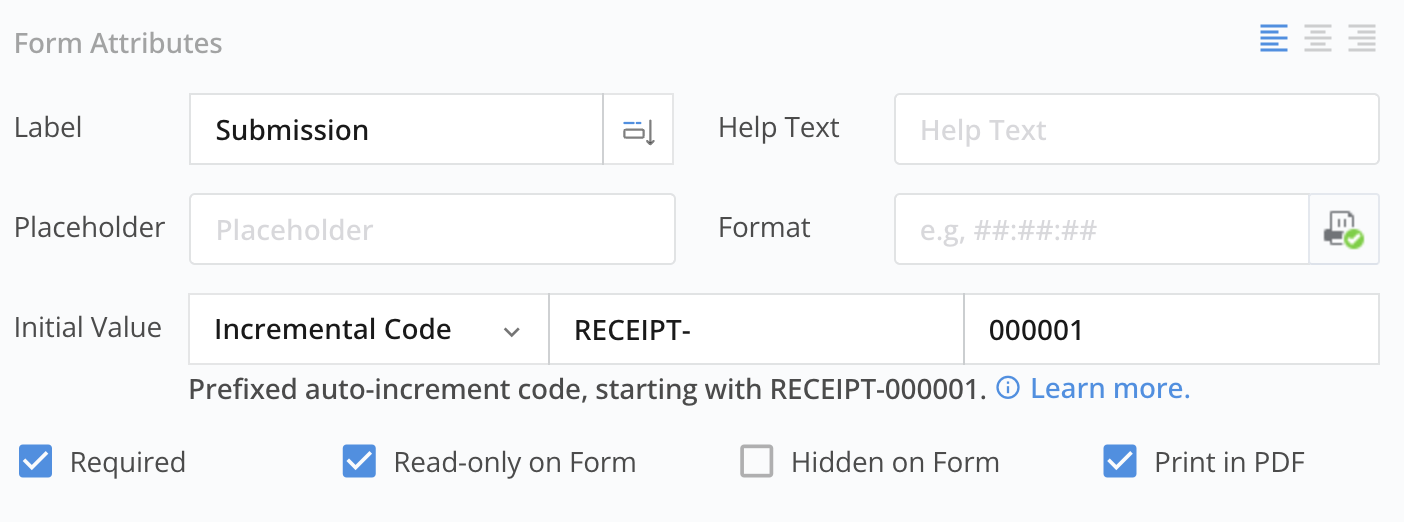Image resolution: width=1404 pixels, height=522 pixels.
Task: Open the Learn more link
Action: pyautogui.click(x=1110, y=388)
